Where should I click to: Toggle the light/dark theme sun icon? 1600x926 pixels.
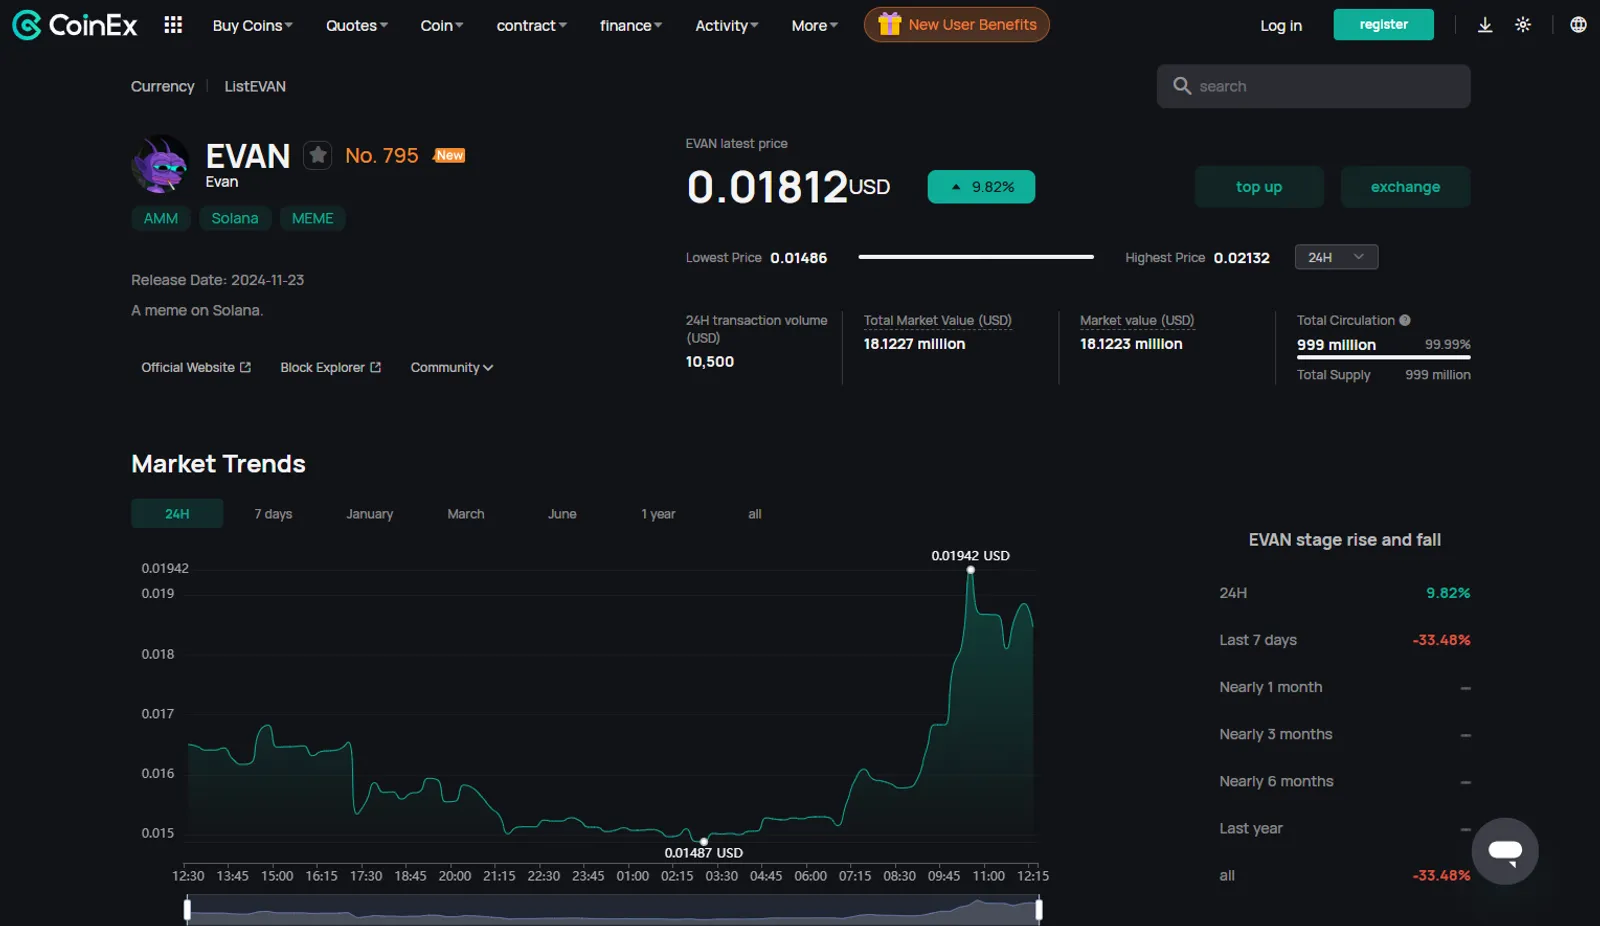1523,25
